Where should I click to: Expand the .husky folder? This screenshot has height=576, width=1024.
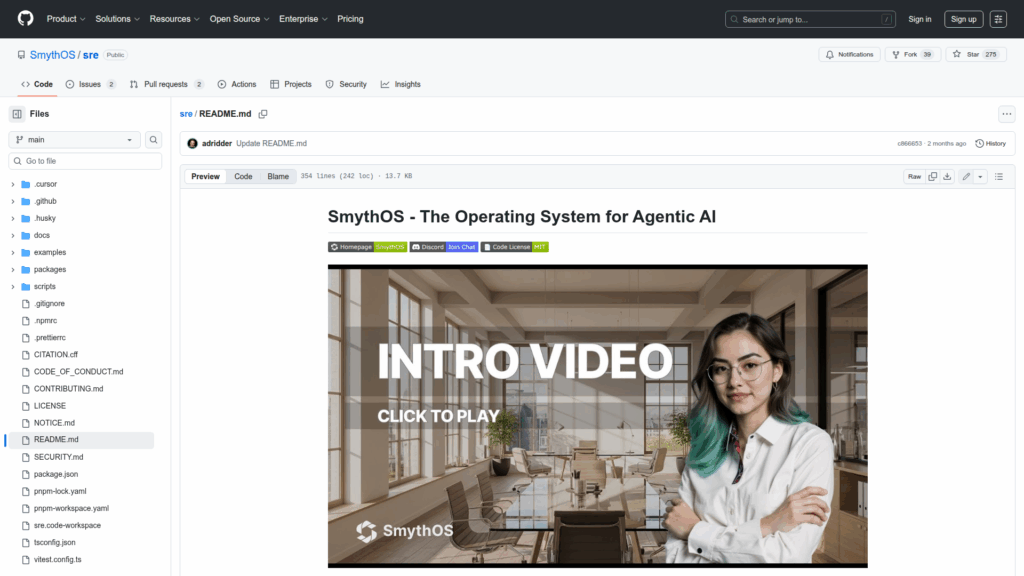[13, 218]
